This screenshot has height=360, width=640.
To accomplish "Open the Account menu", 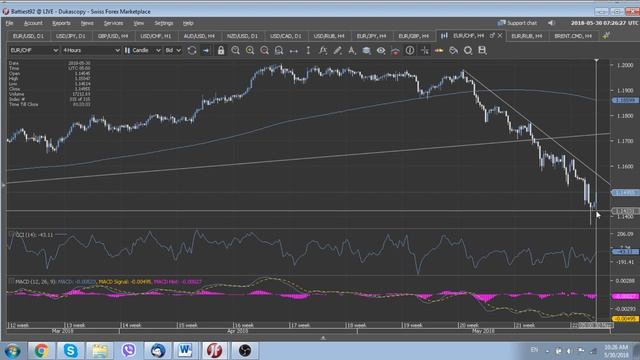I will [x=33, y=23].
